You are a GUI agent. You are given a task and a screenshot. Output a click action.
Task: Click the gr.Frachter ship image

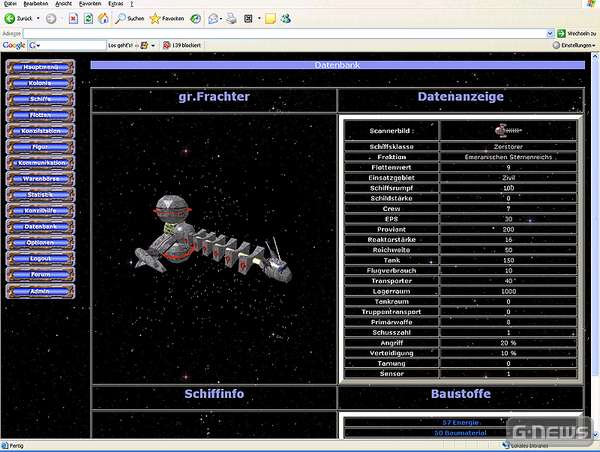coord(213,239)
